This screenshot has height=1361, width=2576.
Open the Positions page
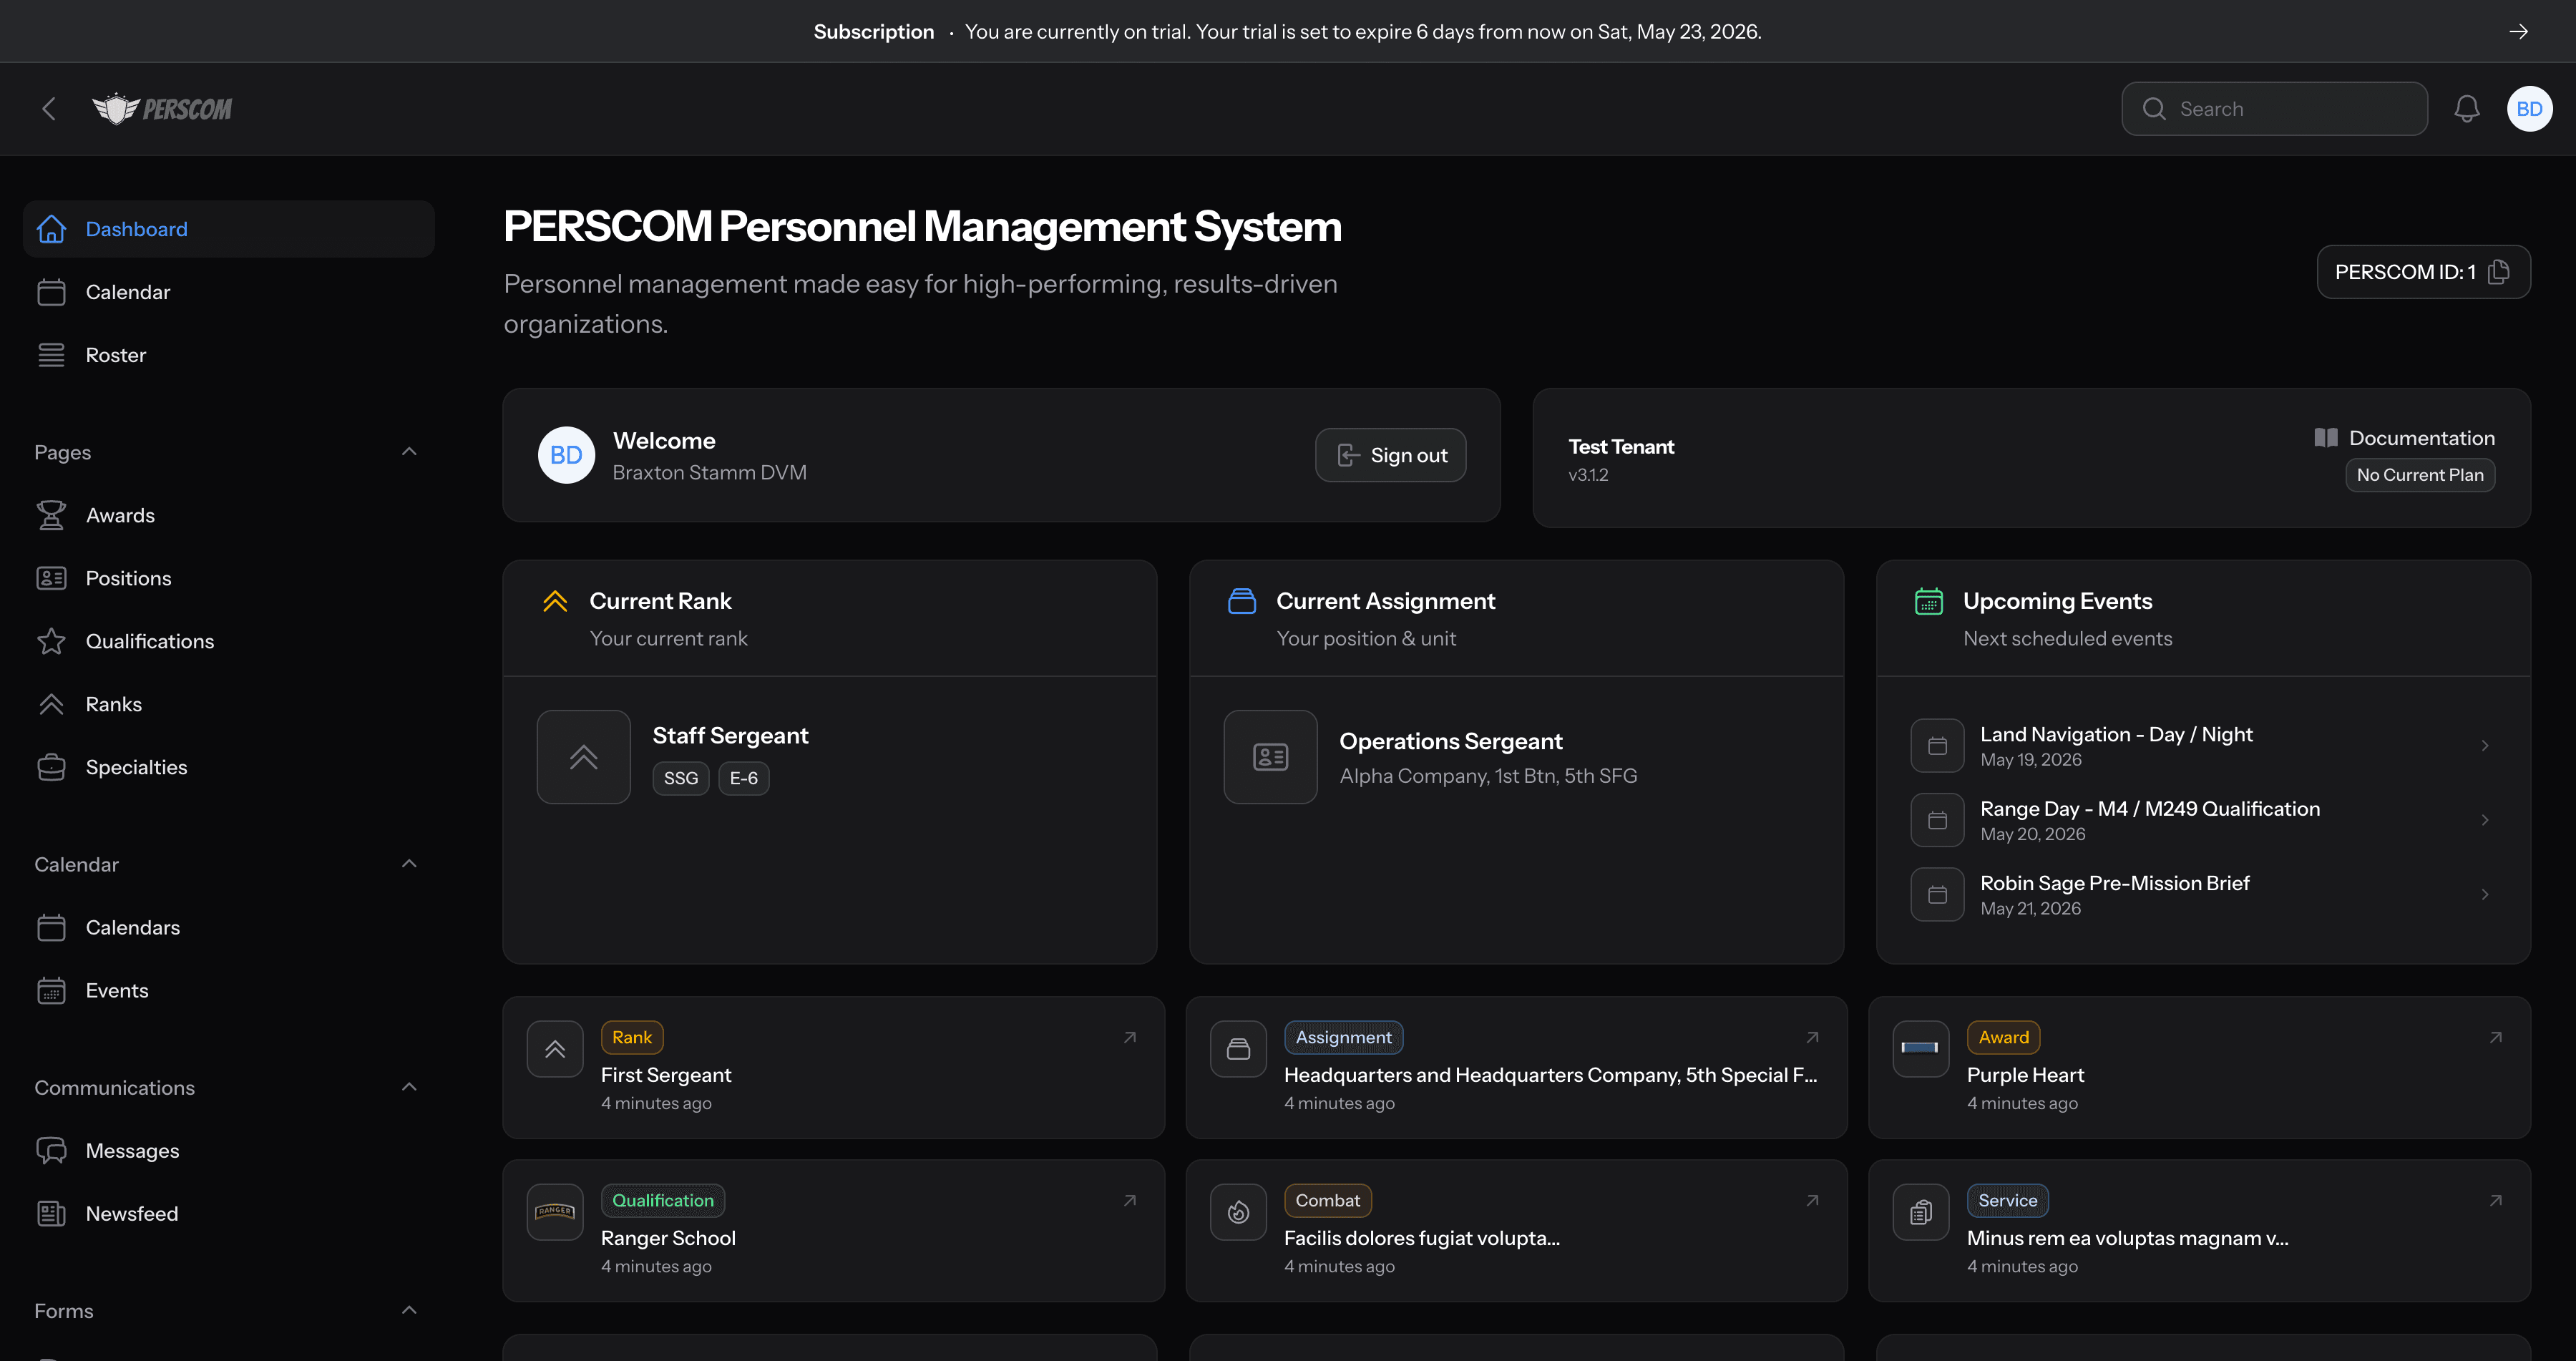point(229,578)
